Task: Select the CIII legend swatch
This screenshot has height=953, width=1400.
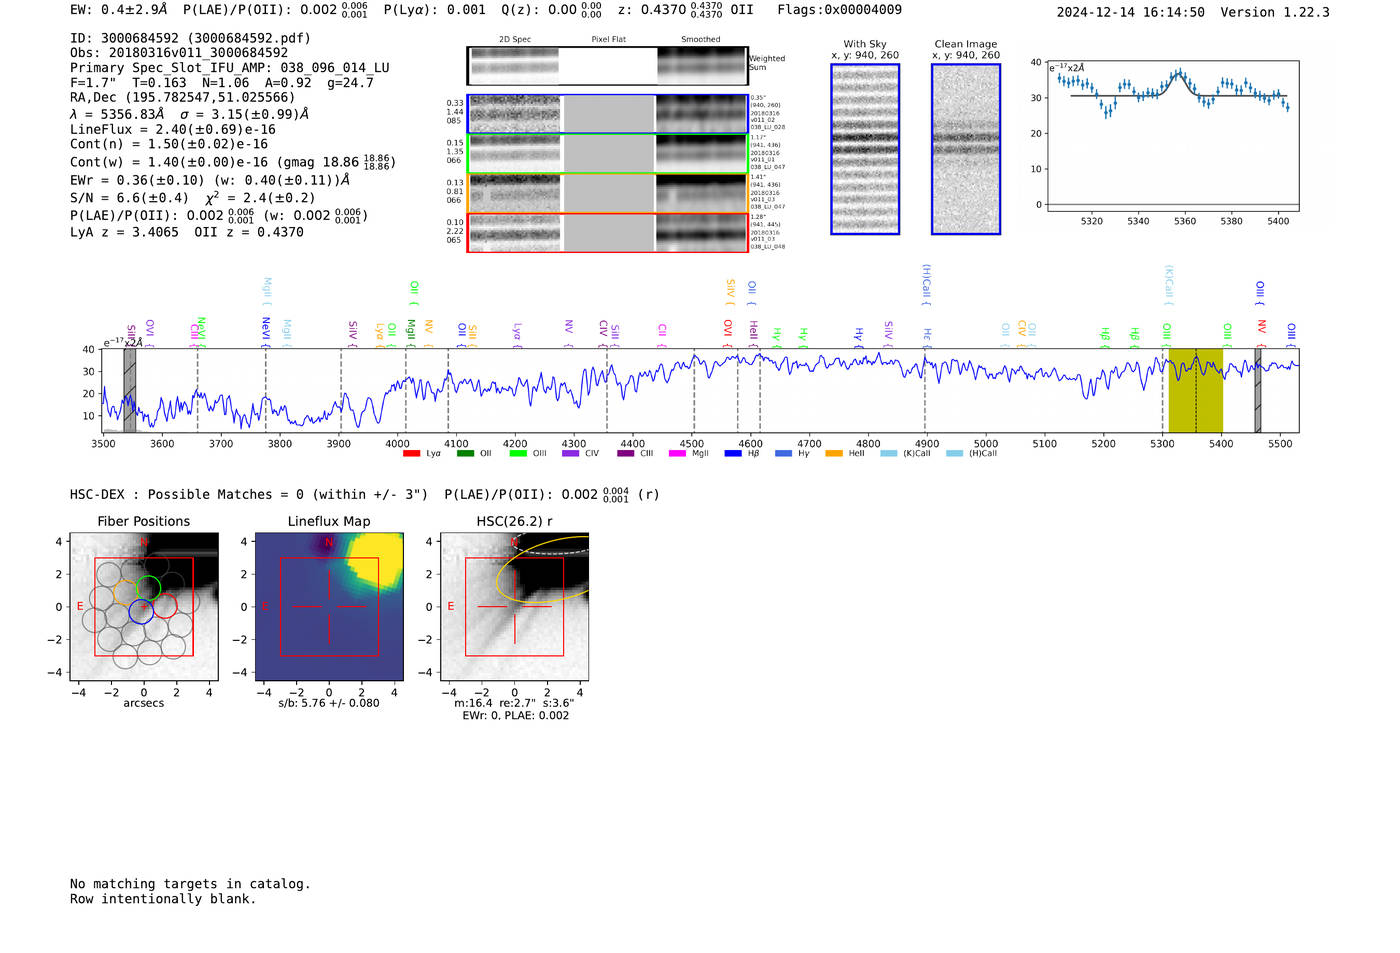Action: 626,454
